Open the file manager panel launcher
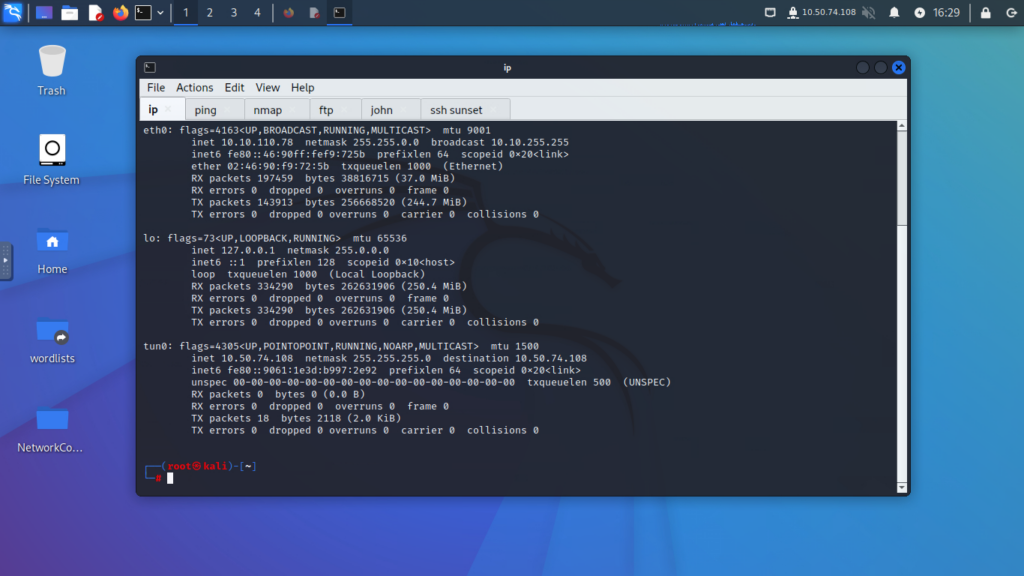Screen dimensions: 1024x576 [69, 13]
